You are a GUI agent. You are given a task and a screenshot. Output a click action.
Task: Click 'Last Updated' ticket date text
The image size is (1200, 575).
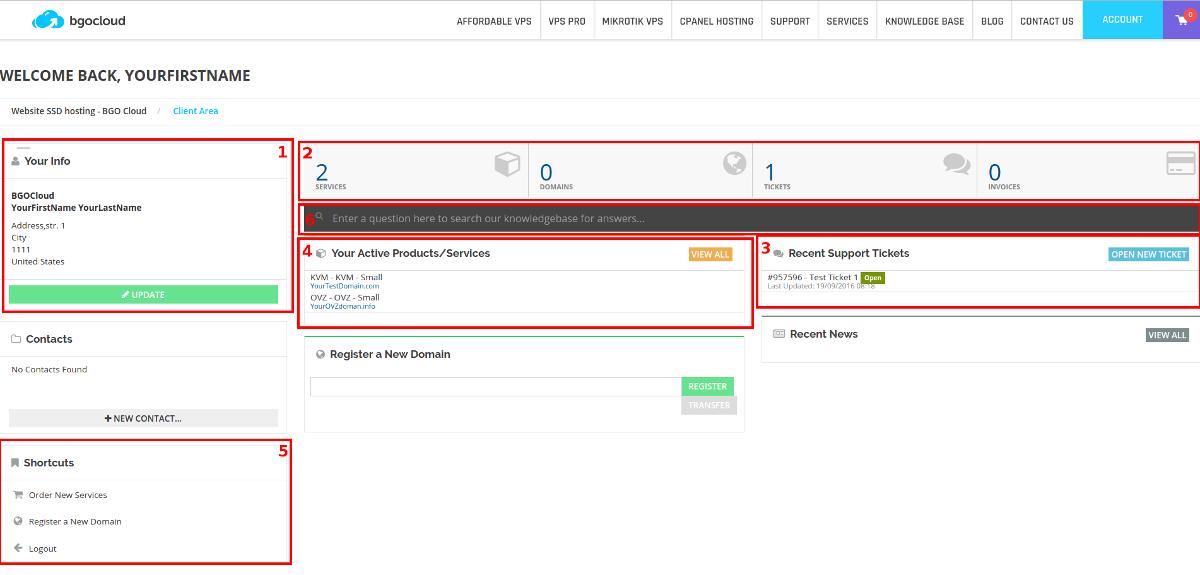point(821,286)
